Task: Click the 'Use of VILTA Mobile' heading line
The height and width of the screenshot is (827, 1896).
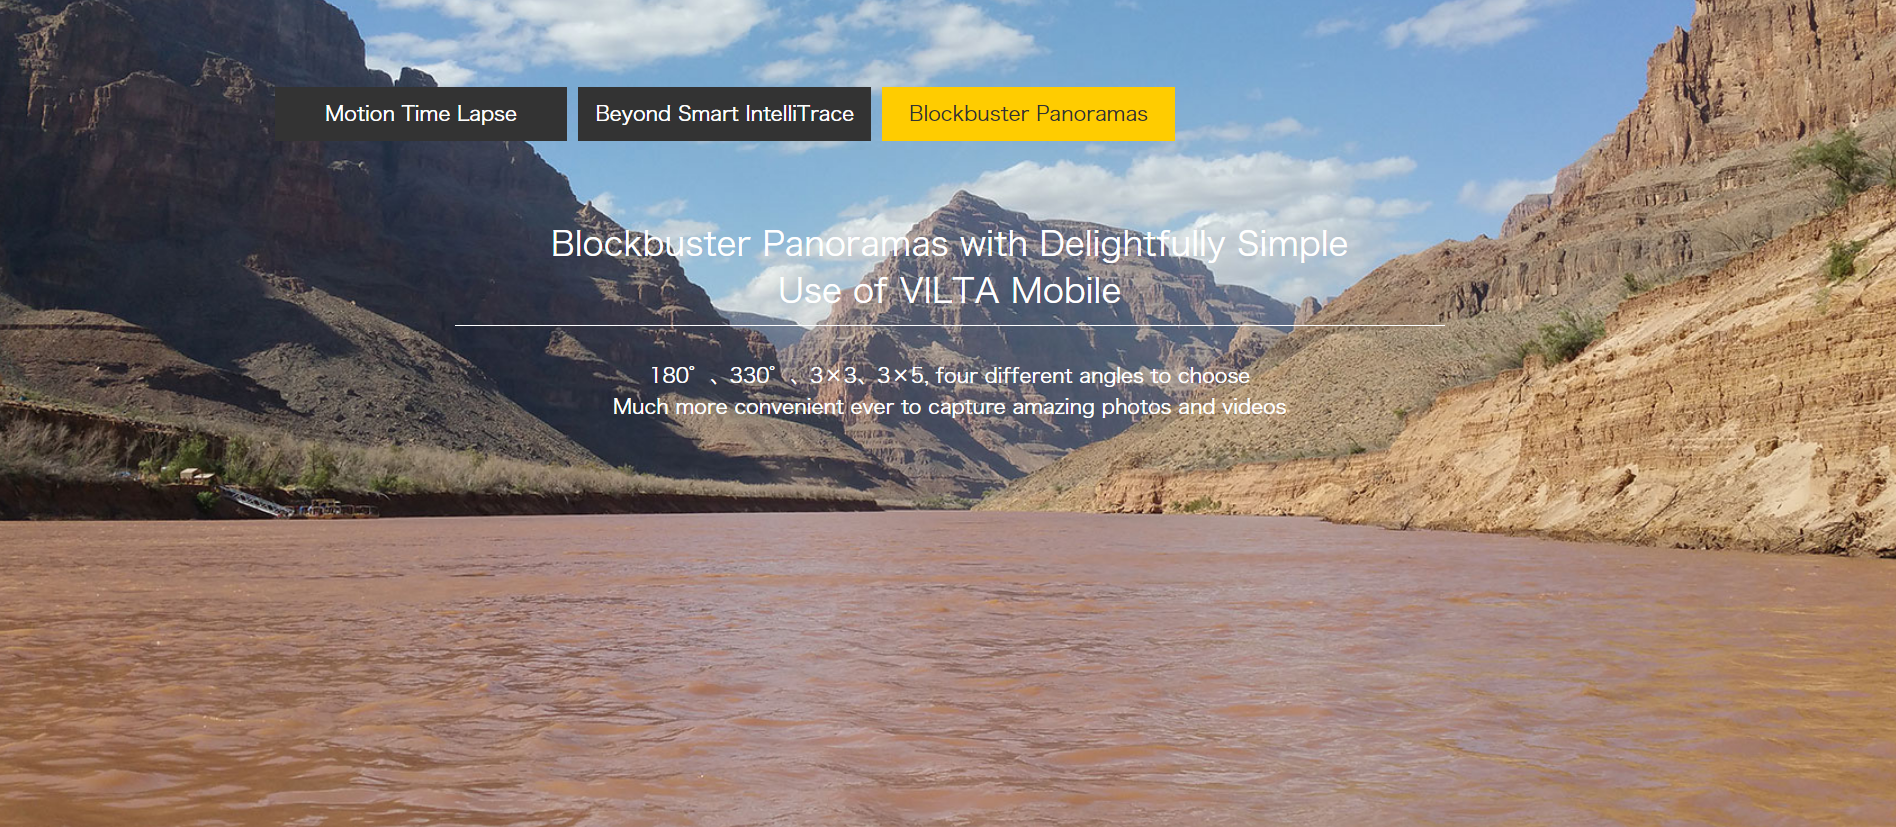Action: [x=949, y=291]
